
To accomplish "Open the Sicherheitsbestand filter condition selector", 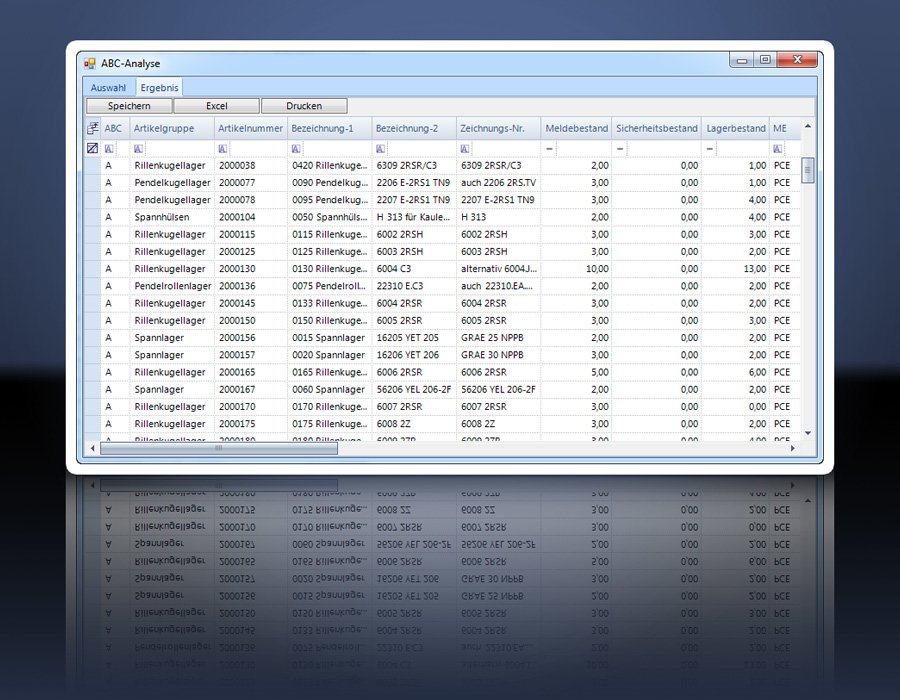I will click(618, 148).
